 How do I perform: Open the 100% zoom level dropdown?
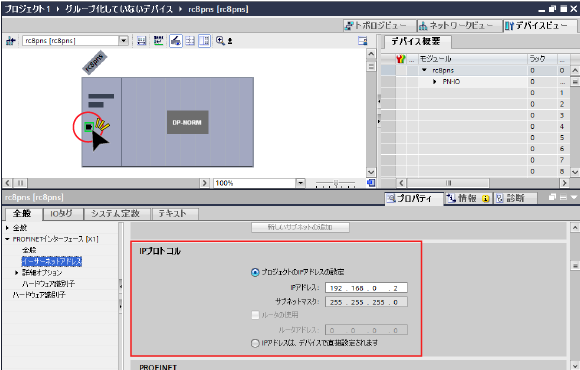point(301,183)
